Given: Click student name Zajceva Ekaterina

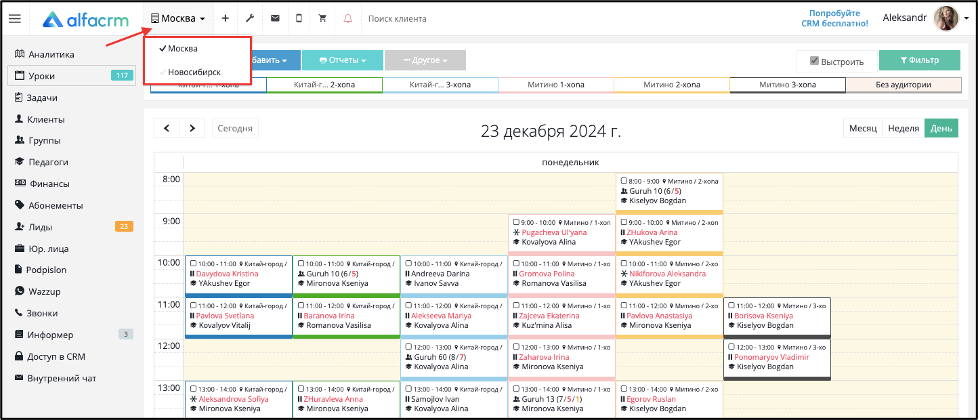Looking at the screenshot, I should [x=549, y=316].
